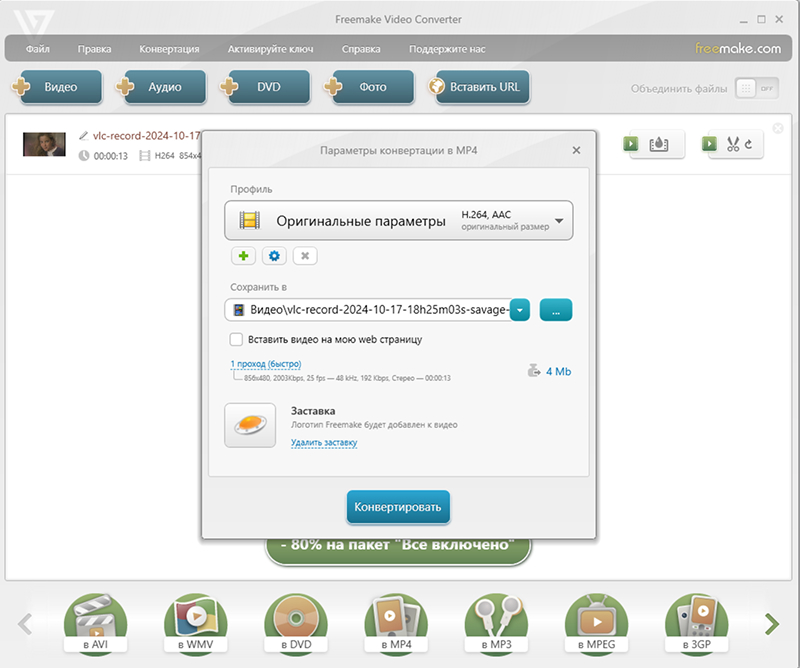This screenshot has height=668, width=800.
Task: Open the Оригинальные параметры profile dropdown
Action: [398, 220]
